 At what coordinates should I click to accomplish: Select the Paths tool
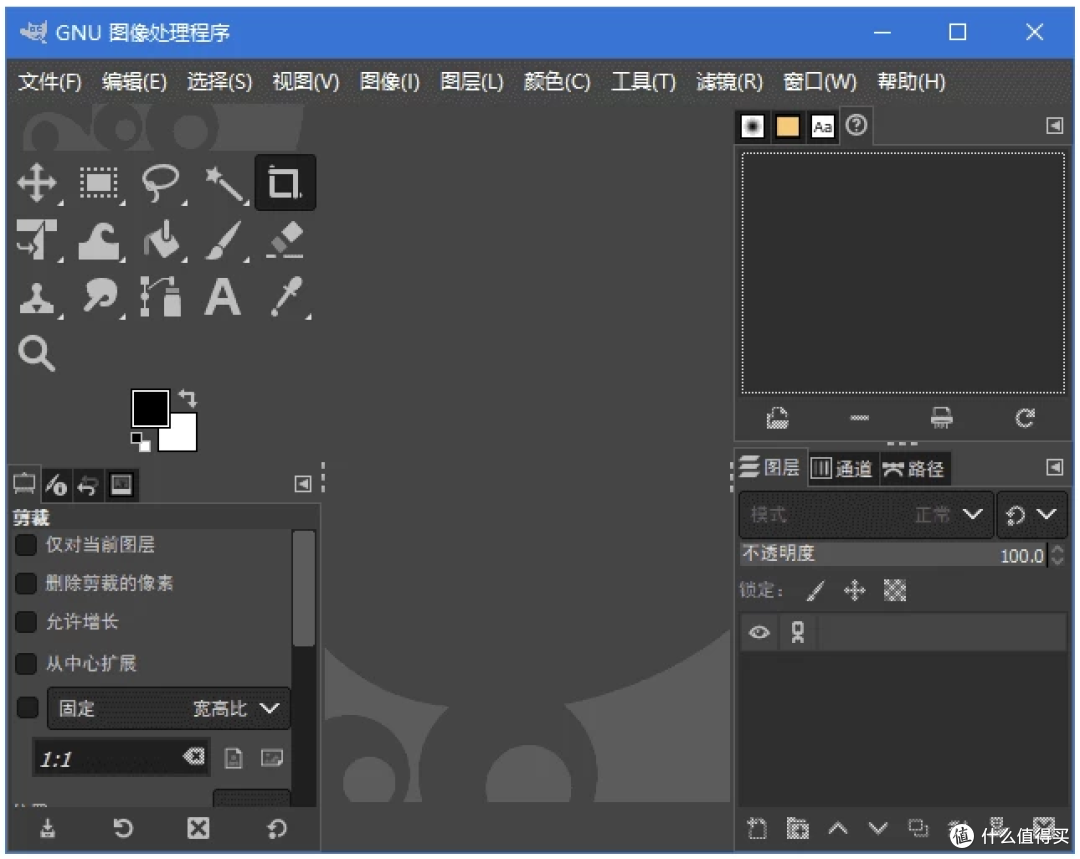161,297
